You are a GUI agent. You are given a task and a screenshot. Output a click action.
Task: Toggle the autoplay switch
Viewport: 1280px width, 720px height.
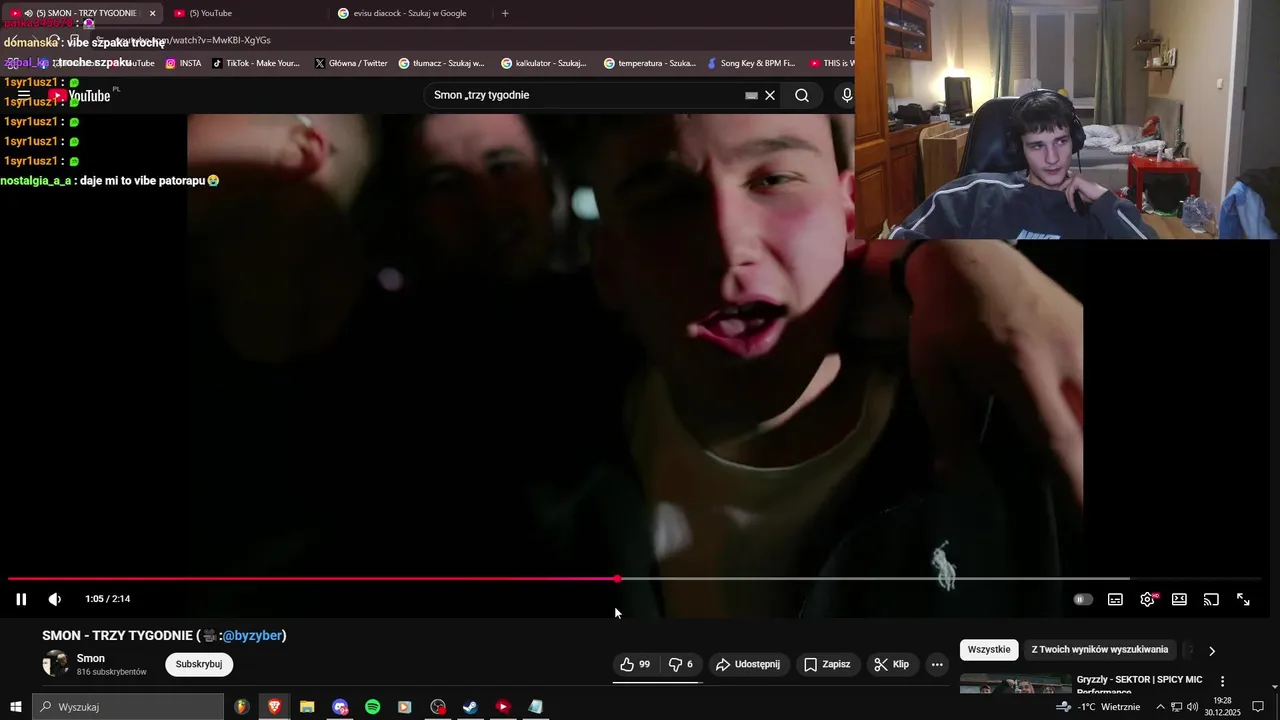pos(1083,599)
